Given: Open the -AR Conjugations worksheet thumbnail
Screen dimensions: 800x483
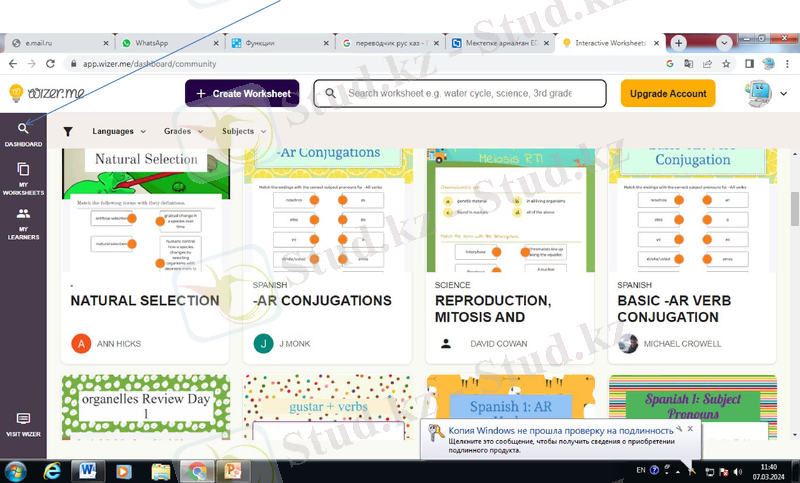Looking at the screenshot, I should (x=328, y=210).
